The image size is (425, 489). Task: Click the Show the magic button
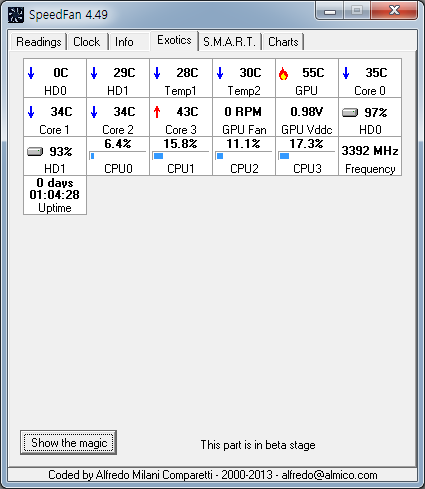68,443
